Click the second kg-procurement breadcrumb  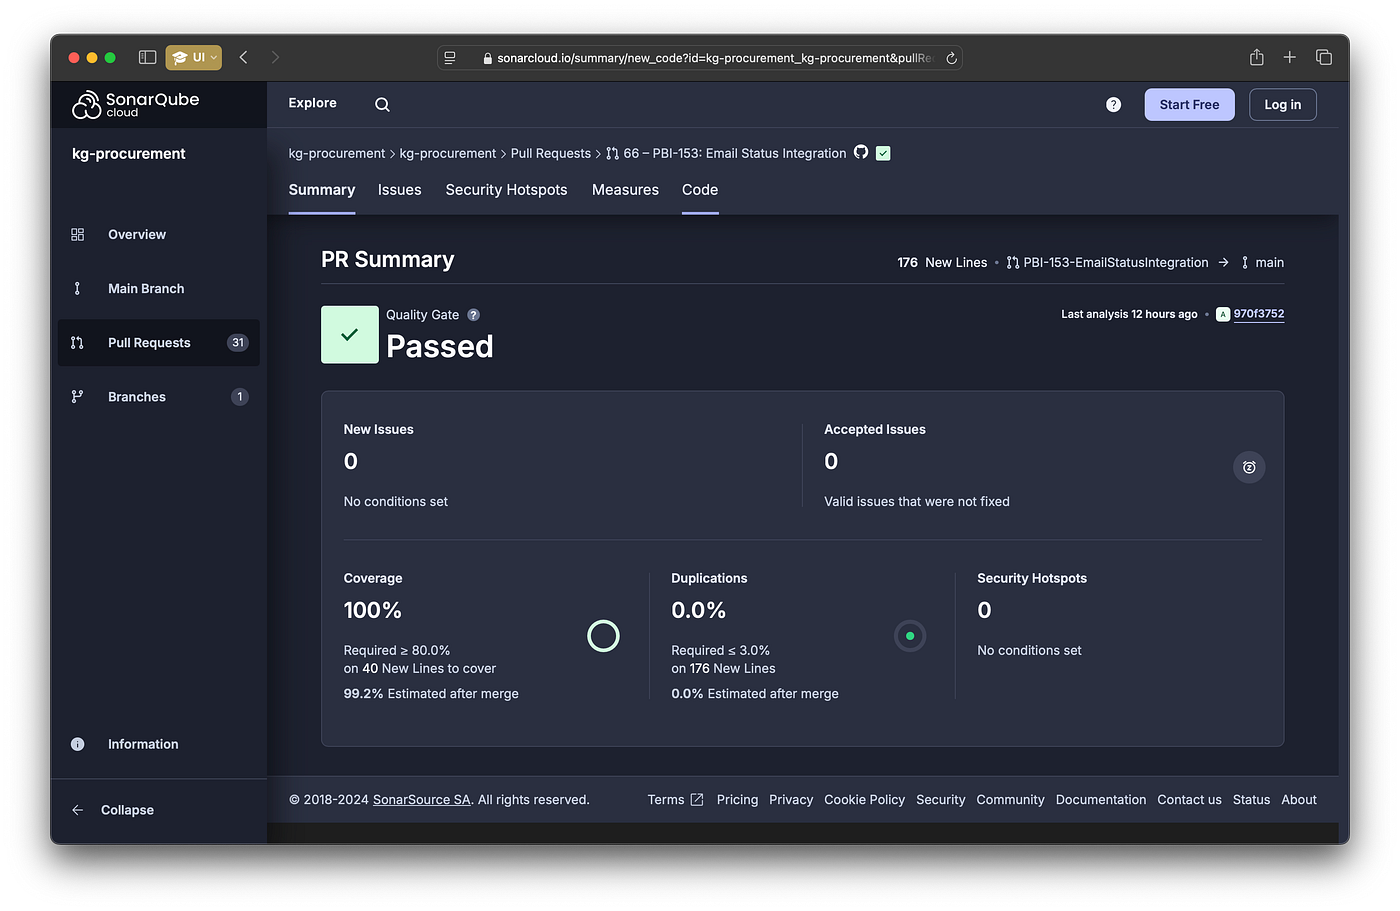448,153
